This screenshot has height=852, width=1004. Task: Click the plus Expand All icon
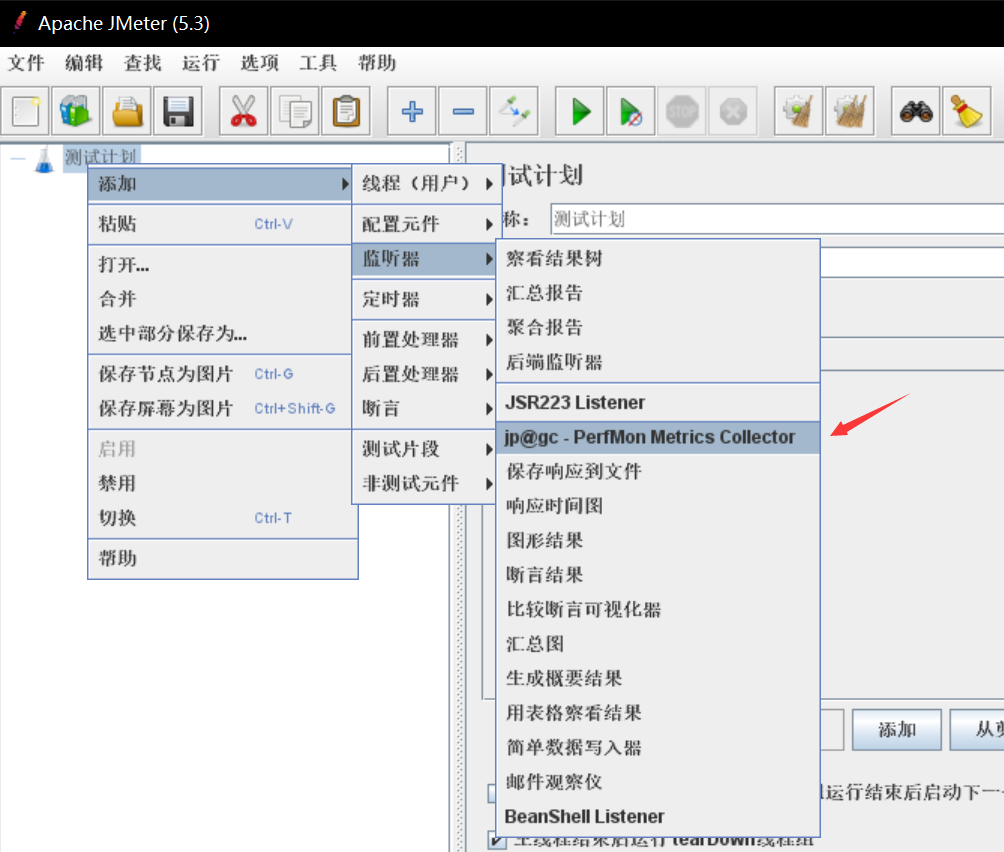coord(412,110)
